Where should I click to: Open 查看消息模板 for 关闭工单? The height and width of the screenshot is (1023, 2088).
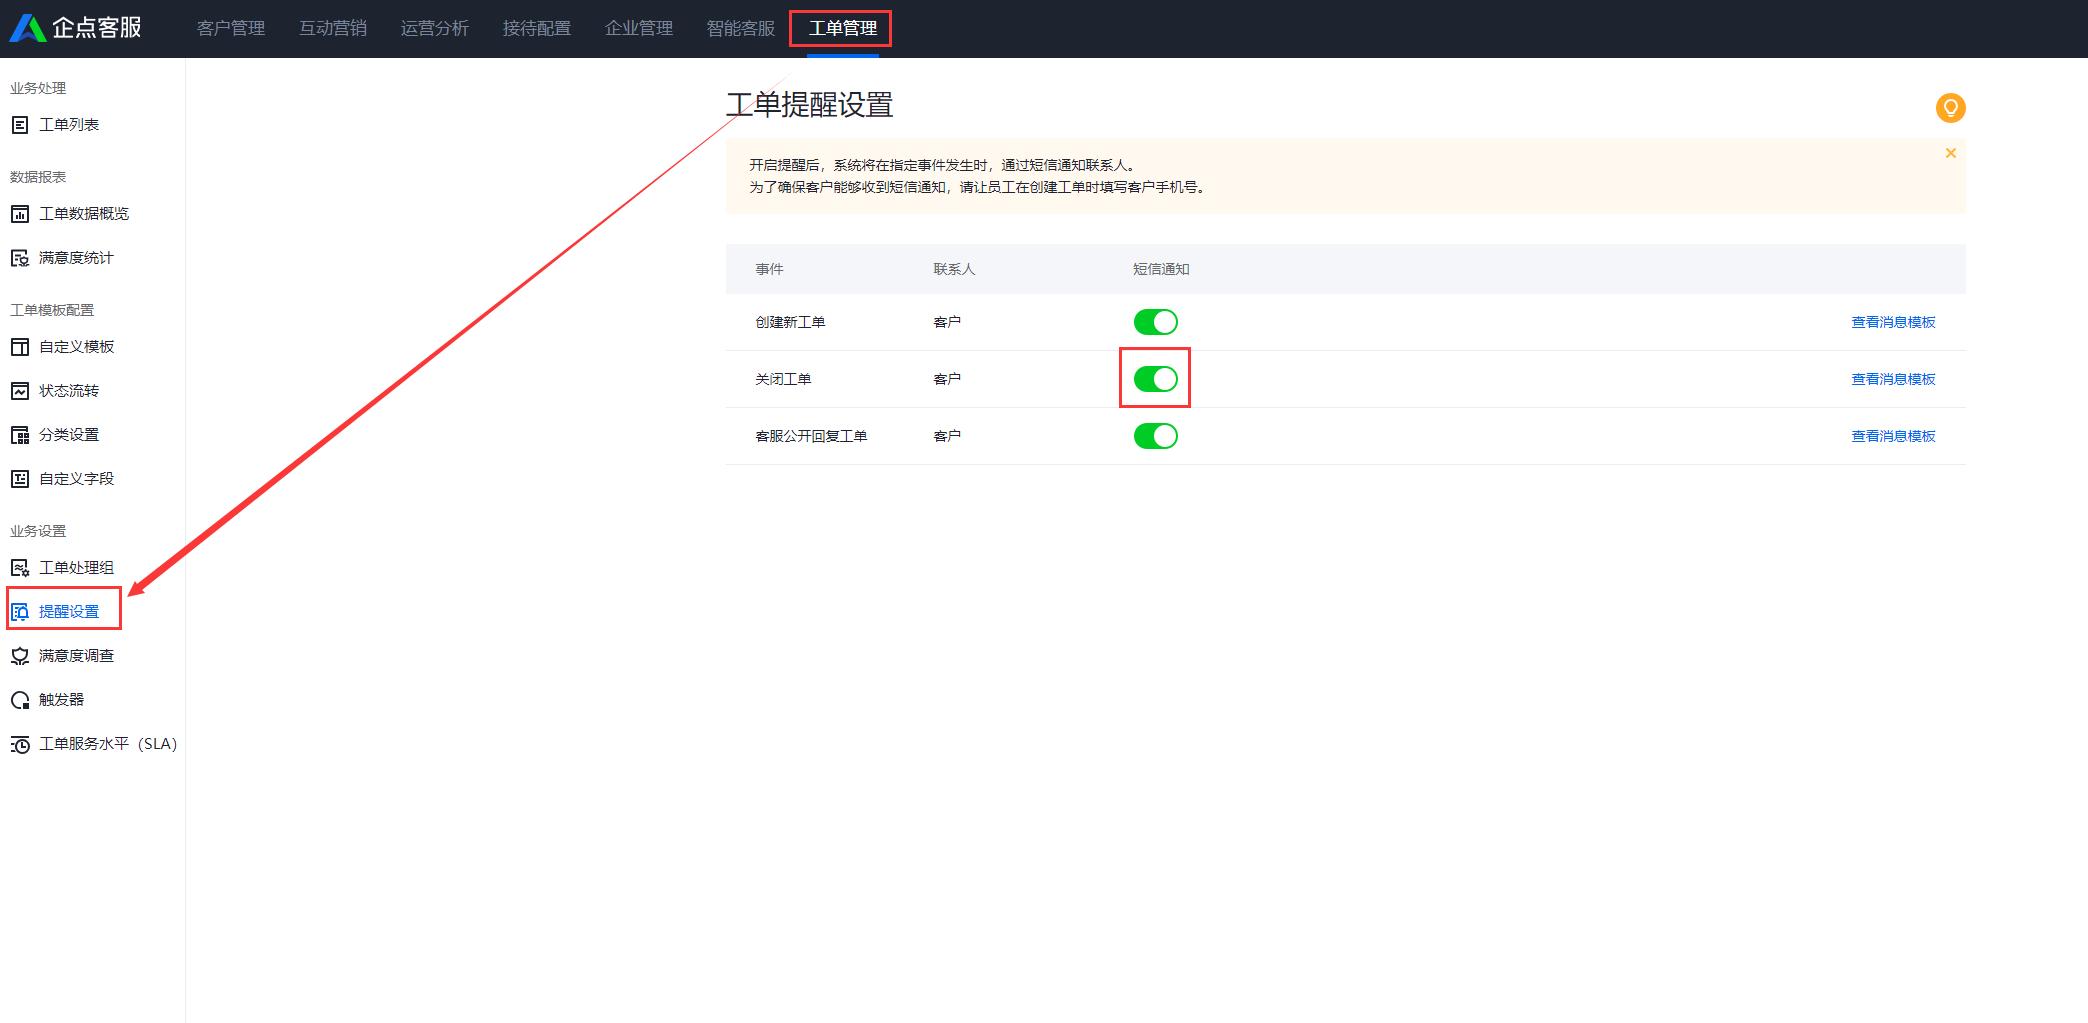(x=1892, y=378)
